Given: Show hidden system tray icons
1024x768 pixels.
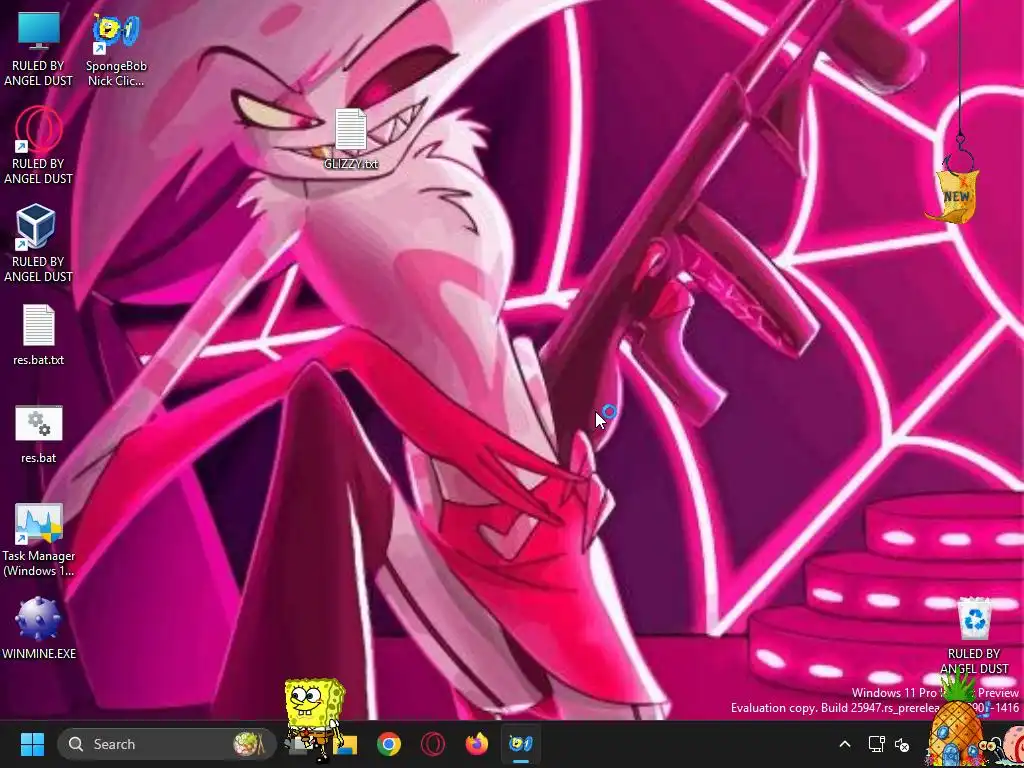Looking at the screenshot, I should [844, 744].
